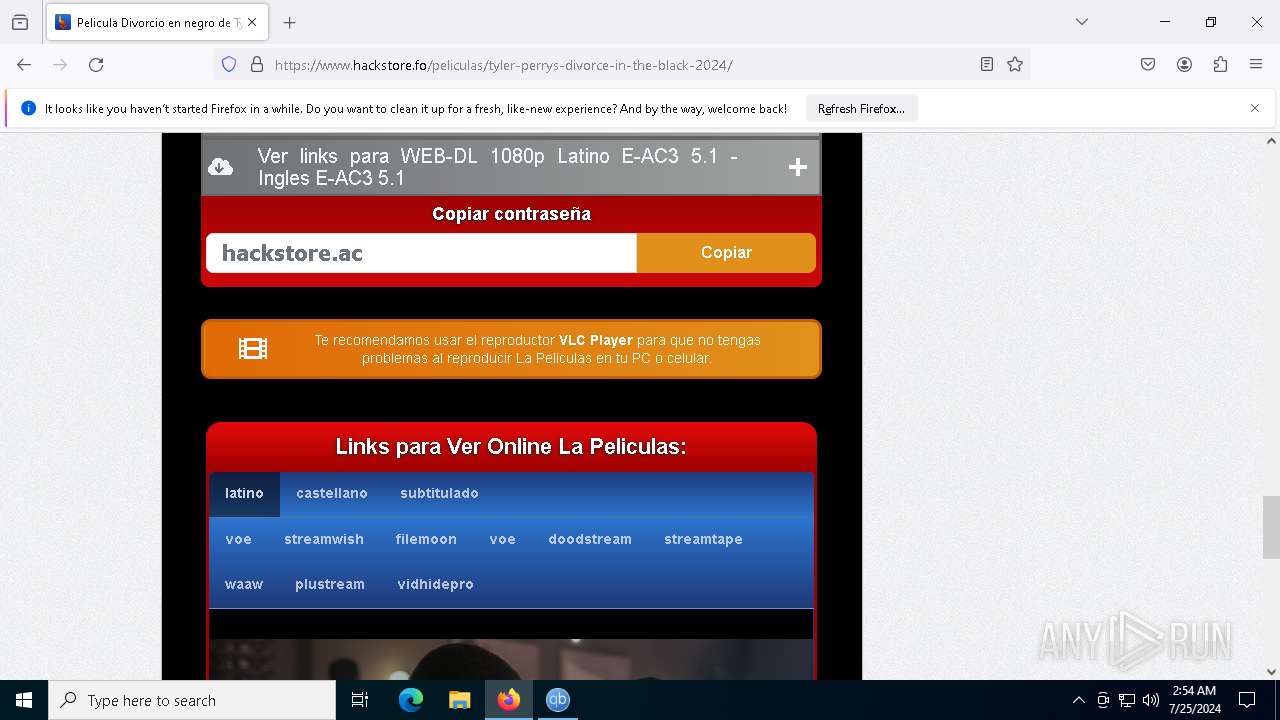1280x720 pixels.
Task: Click the cloud download icon
Action: [x=221, y=167]
